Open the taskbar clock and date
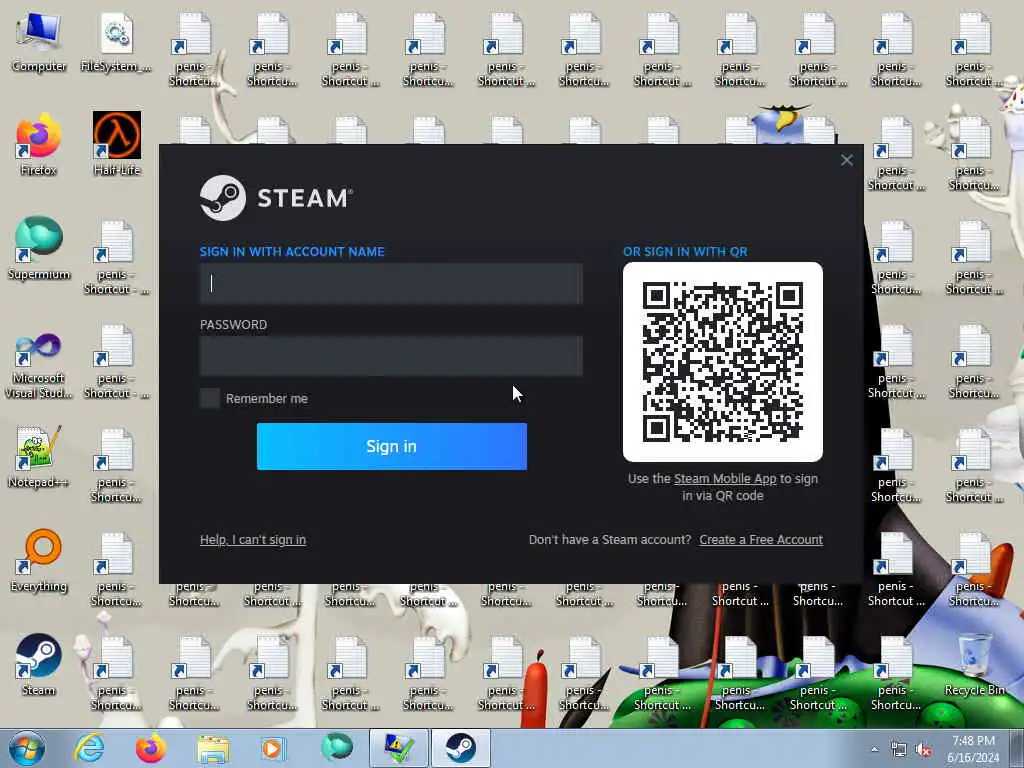The width and height of the screenshot is (1024, 768). click(973, 749)
